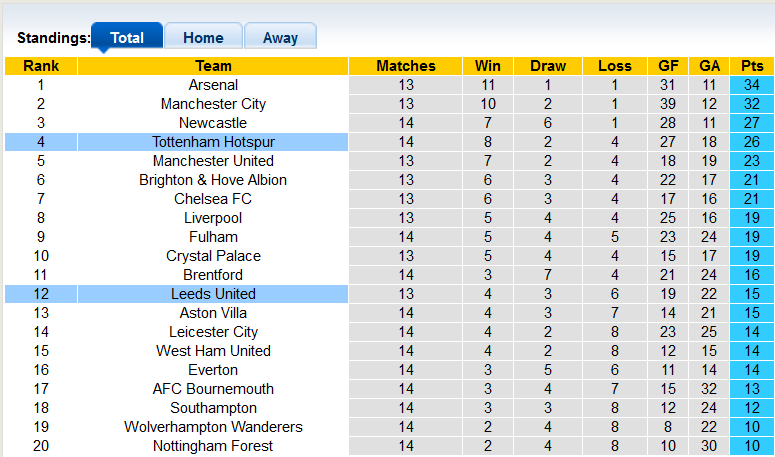Open Manchester United team link
Image resolution: width=775 pixels, height=457 pixels.
tap(213, 161)
